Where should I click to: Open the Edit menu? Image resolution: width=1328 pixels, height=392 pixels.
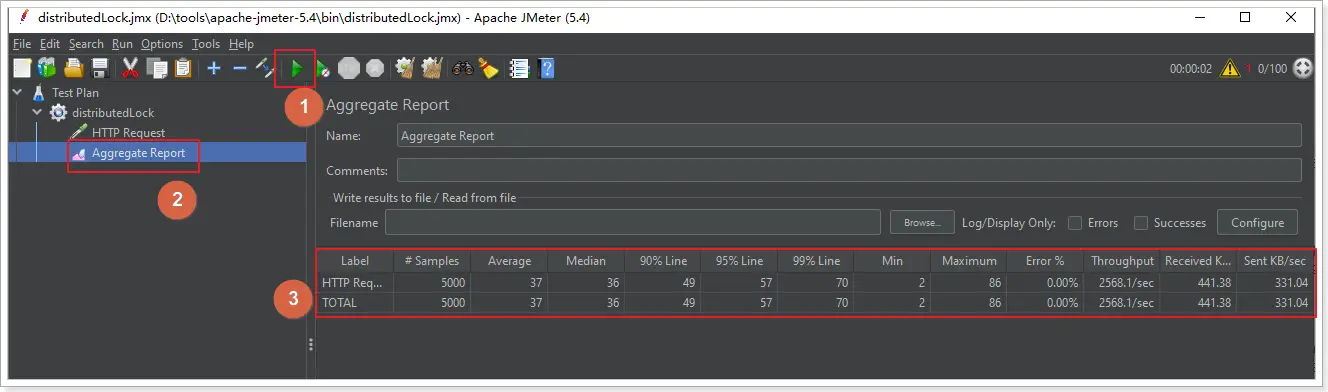[x=50, y=44]
